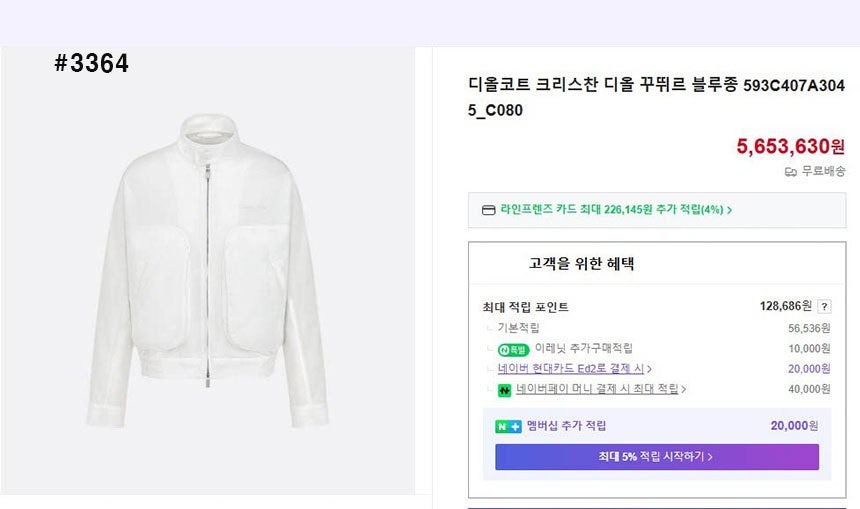Click the 최대 적립 포인트 label

click(x=525, y=307)
